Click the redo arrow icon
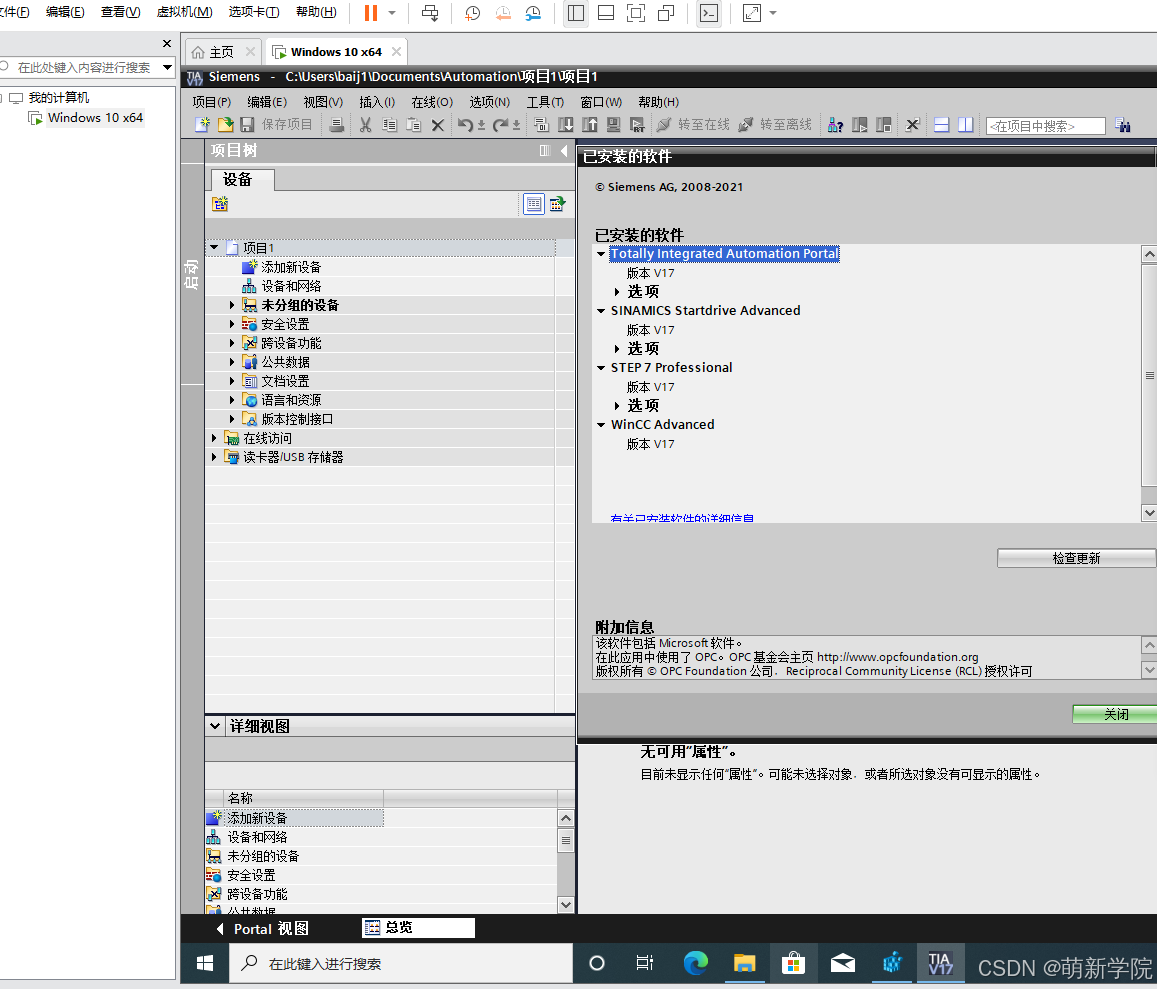1157x989 pixels. [500, 125]
